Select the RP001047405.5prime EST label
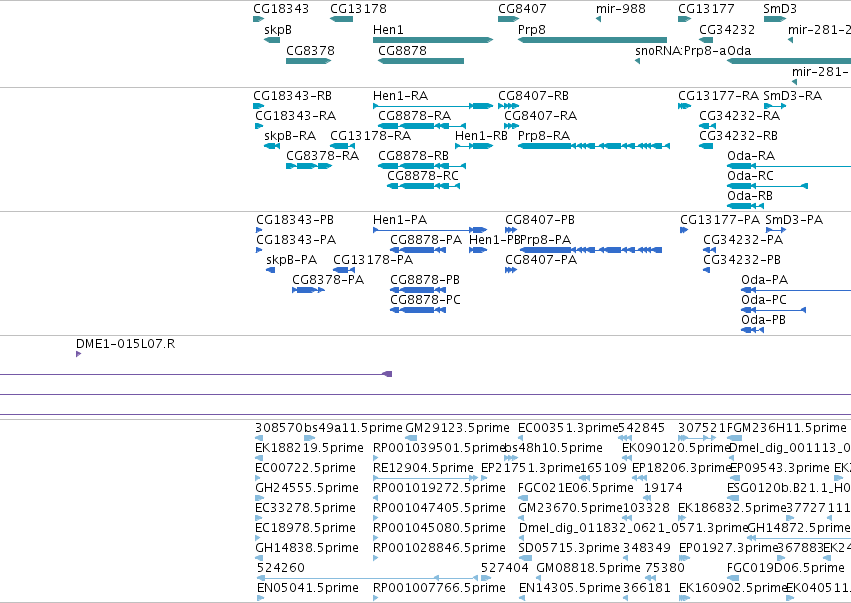Screen dimensions: 851x603 pyautogui.click(x=440, y=509)
